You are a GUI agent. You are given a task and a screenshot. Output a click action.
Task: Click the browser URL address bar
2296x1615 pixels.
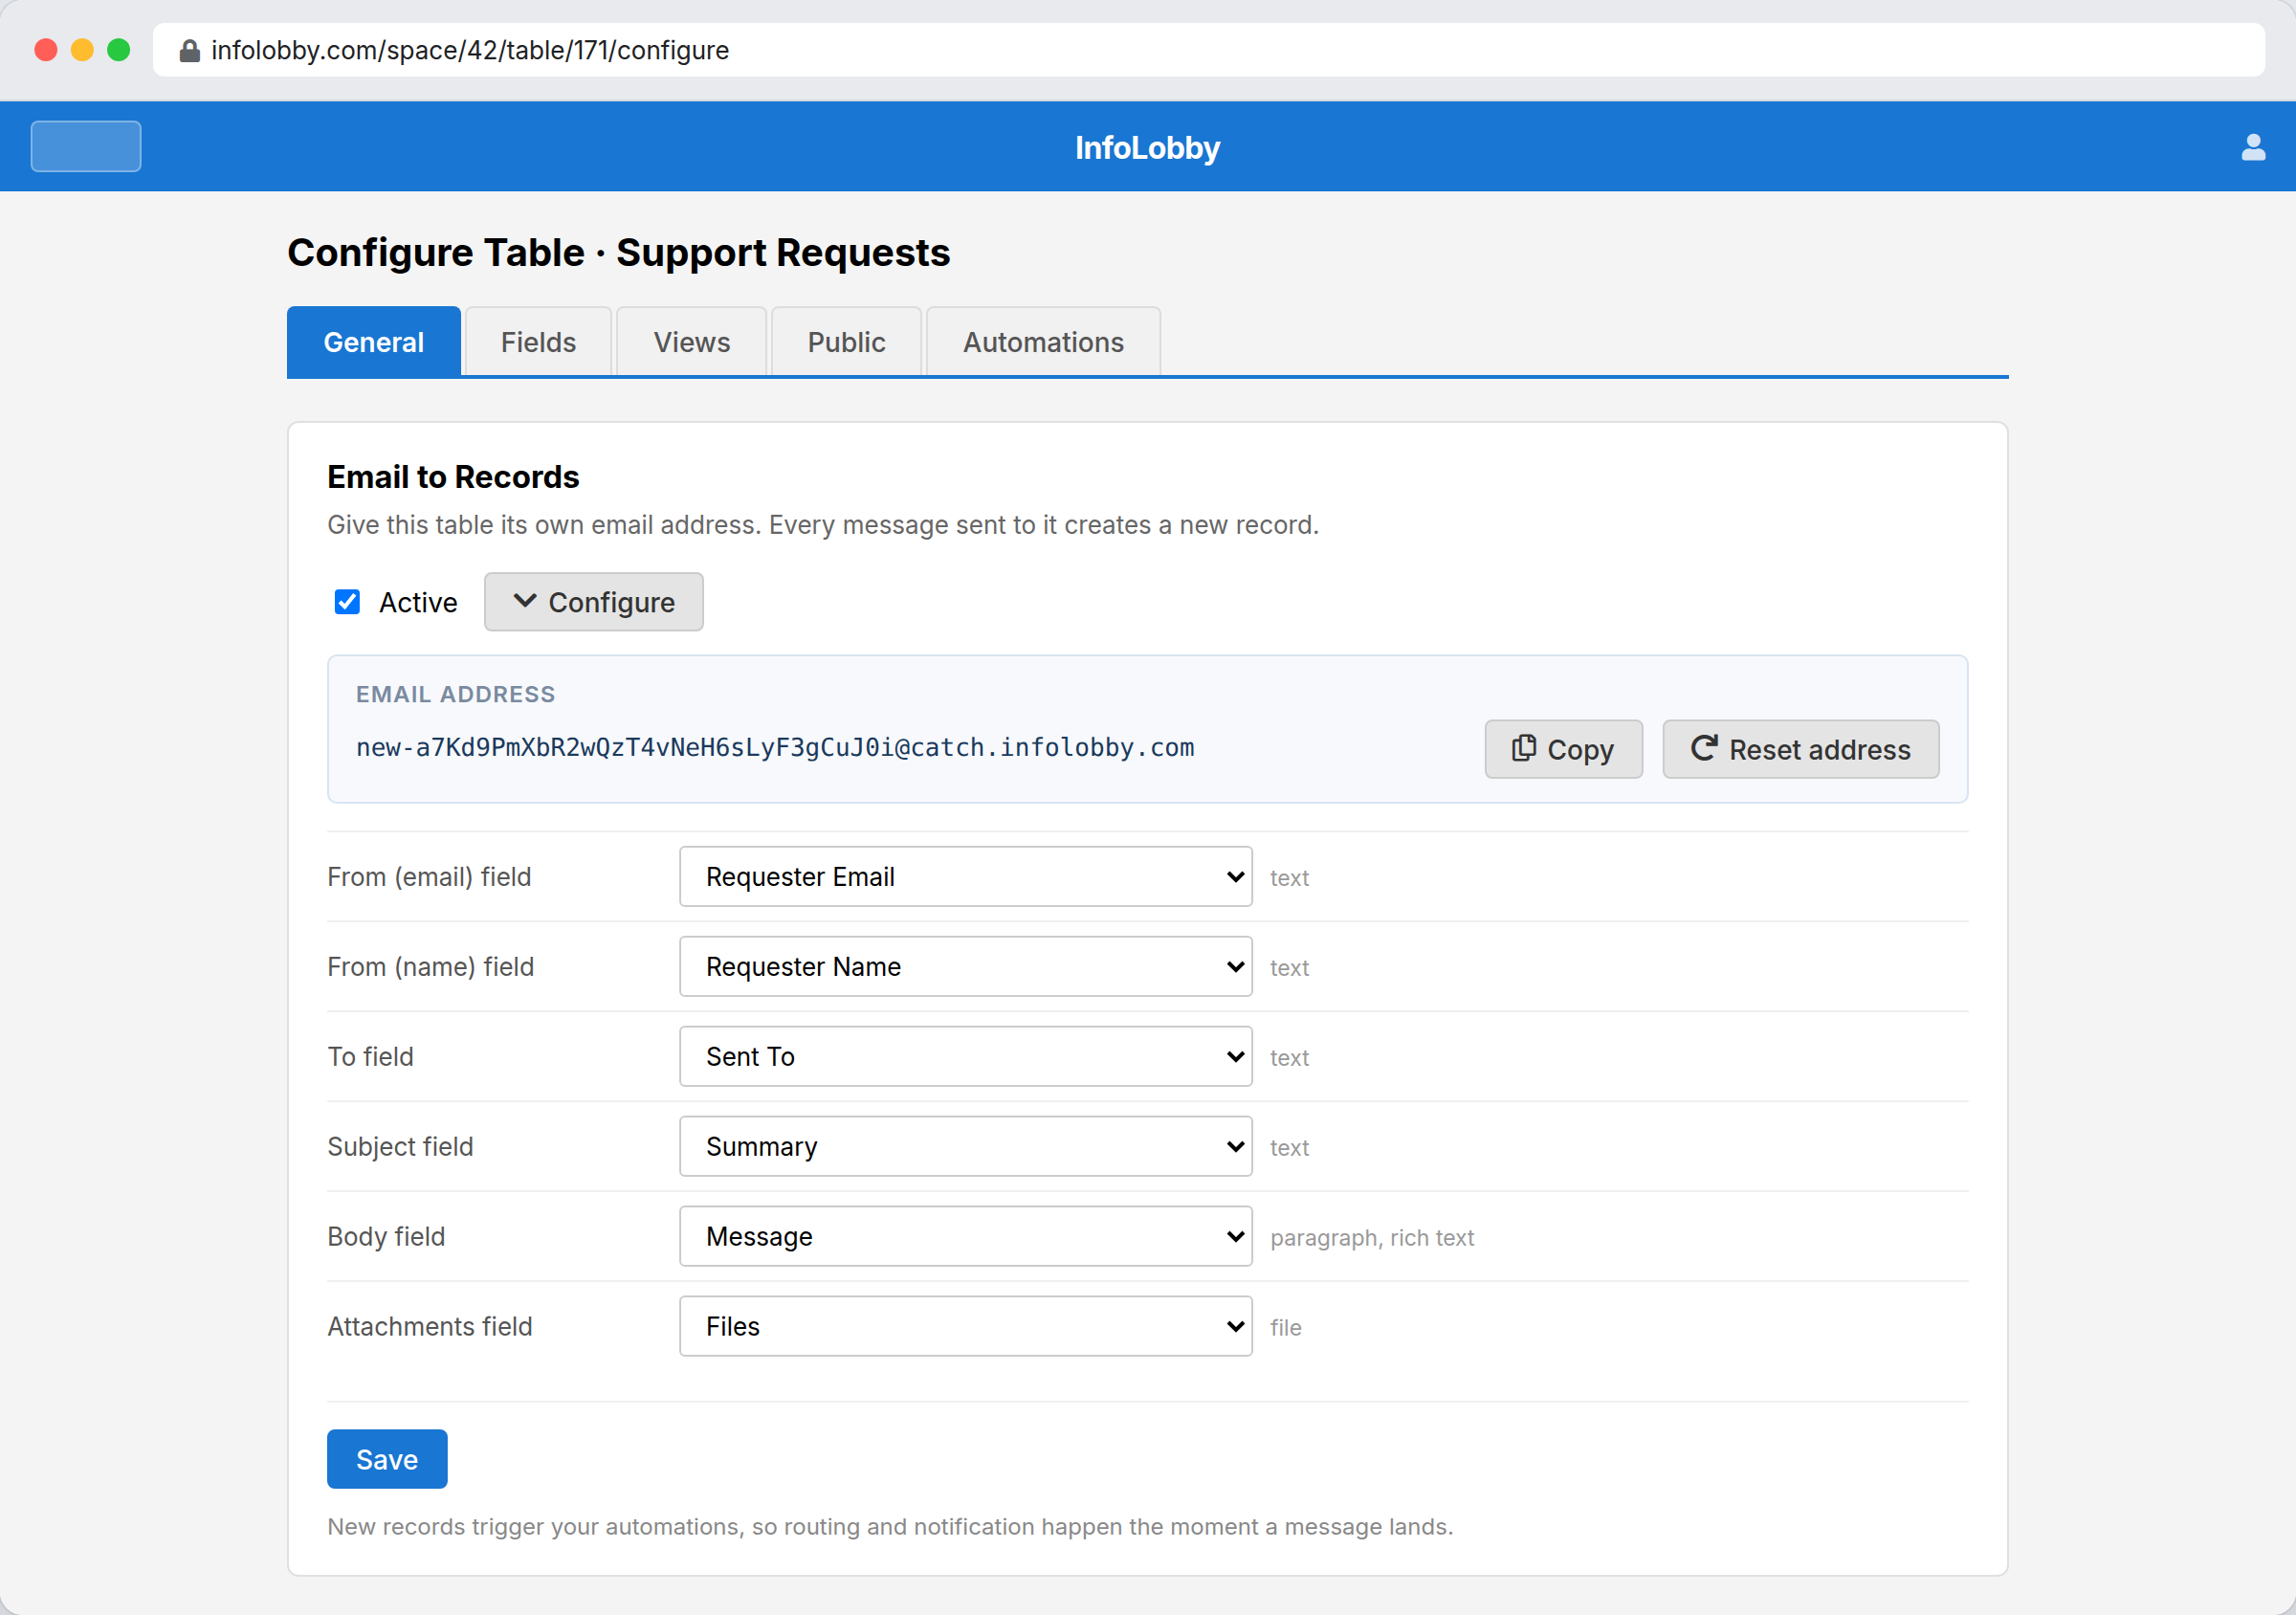1208,51
